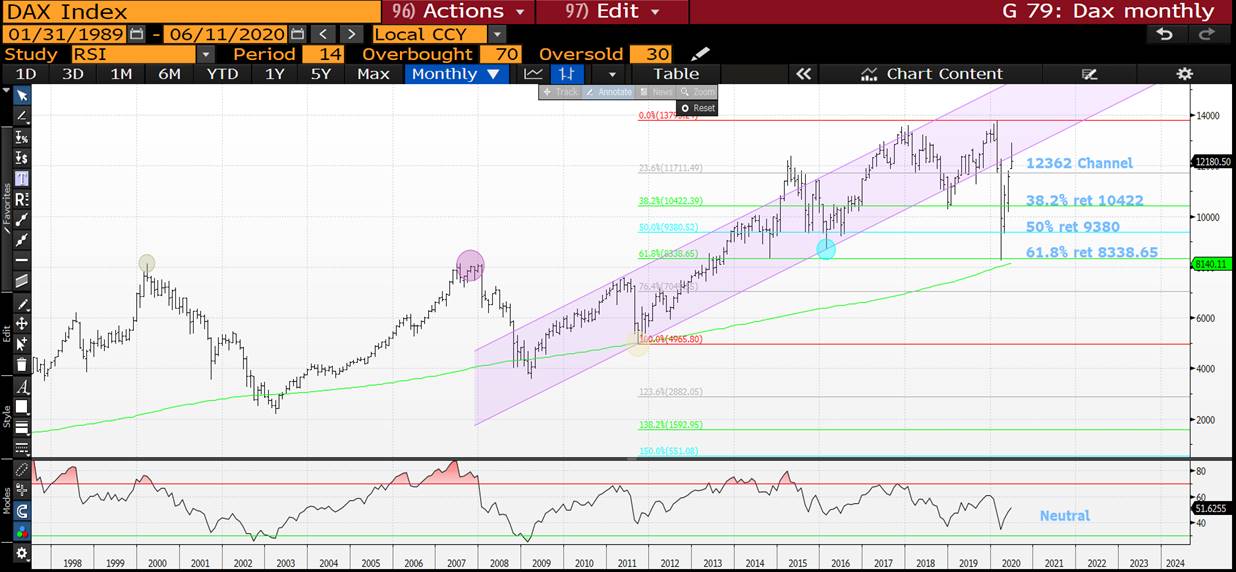This screenshot has width=1236, height=572.
Task: Open the Chart Content panel
Action: 931,74
